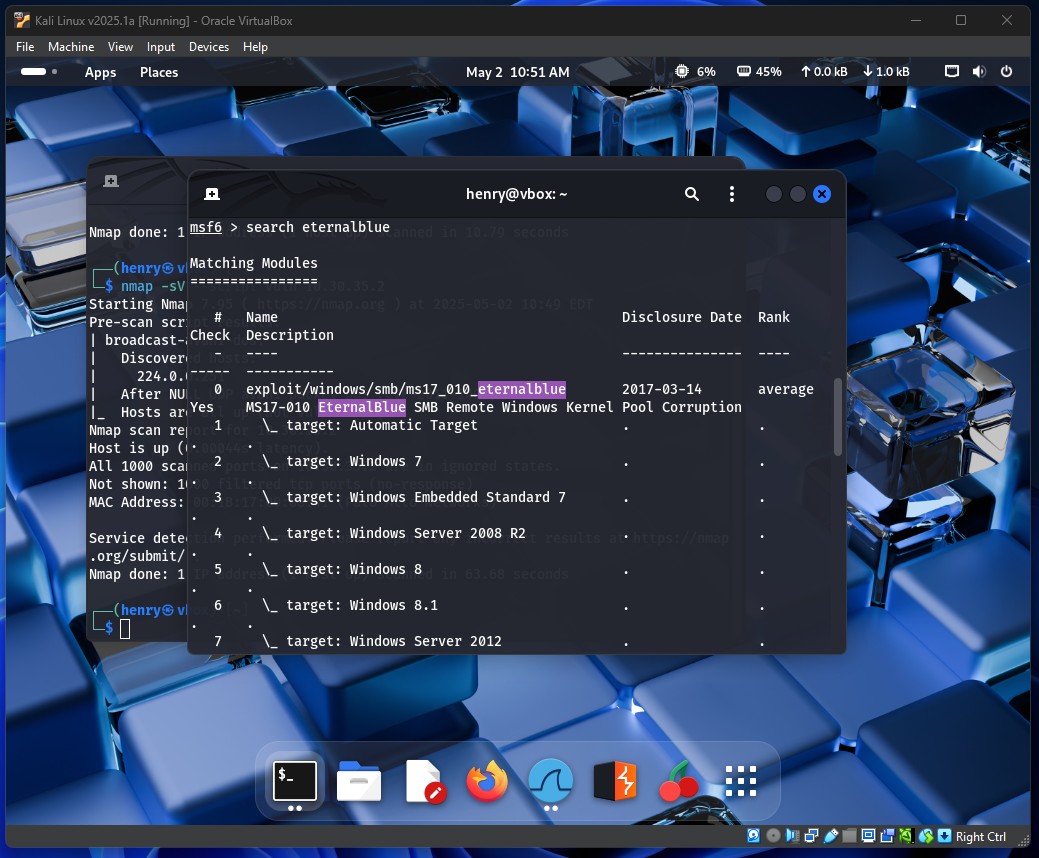Click VirtualBox USB devices status icon
Viewport: 1039px width, 858px height.
click(831, 835)
